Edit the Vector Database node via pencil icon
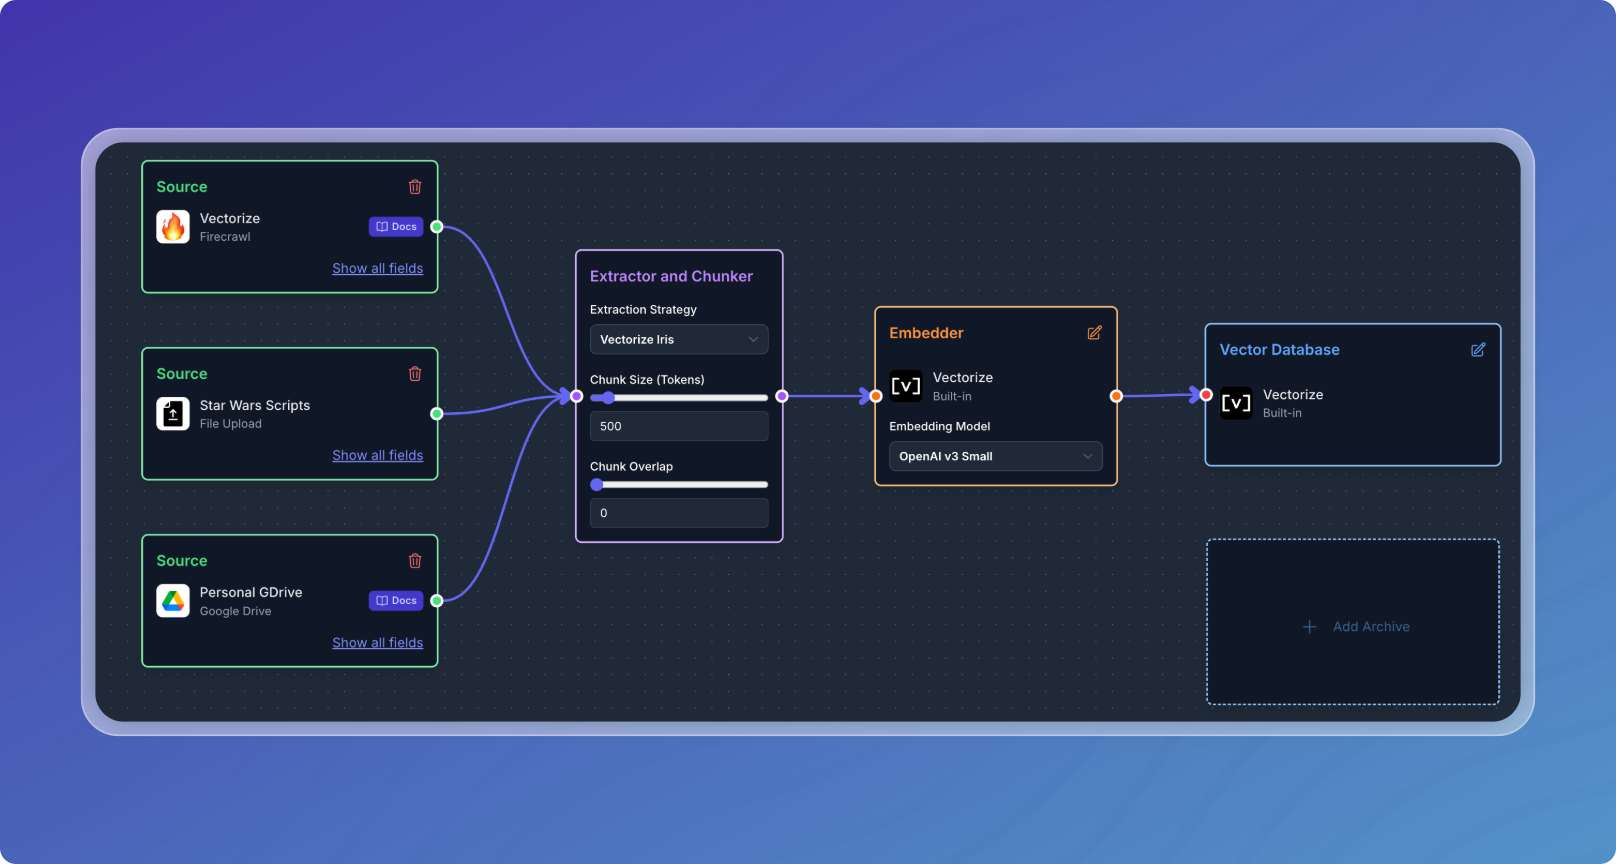Viewport: 1616px width, 864px height. 1478,350
